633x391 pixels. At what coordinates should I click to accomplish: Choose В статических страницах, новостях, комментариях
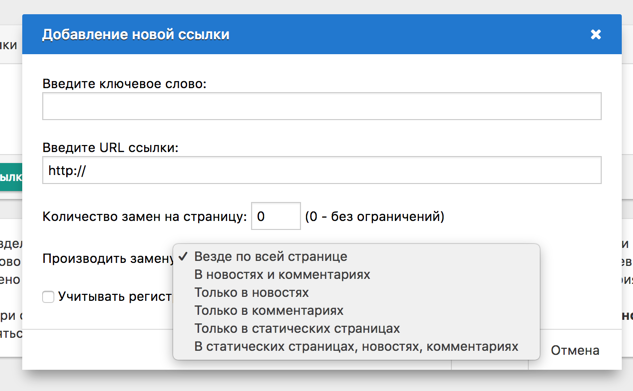[x=356, y=347]
